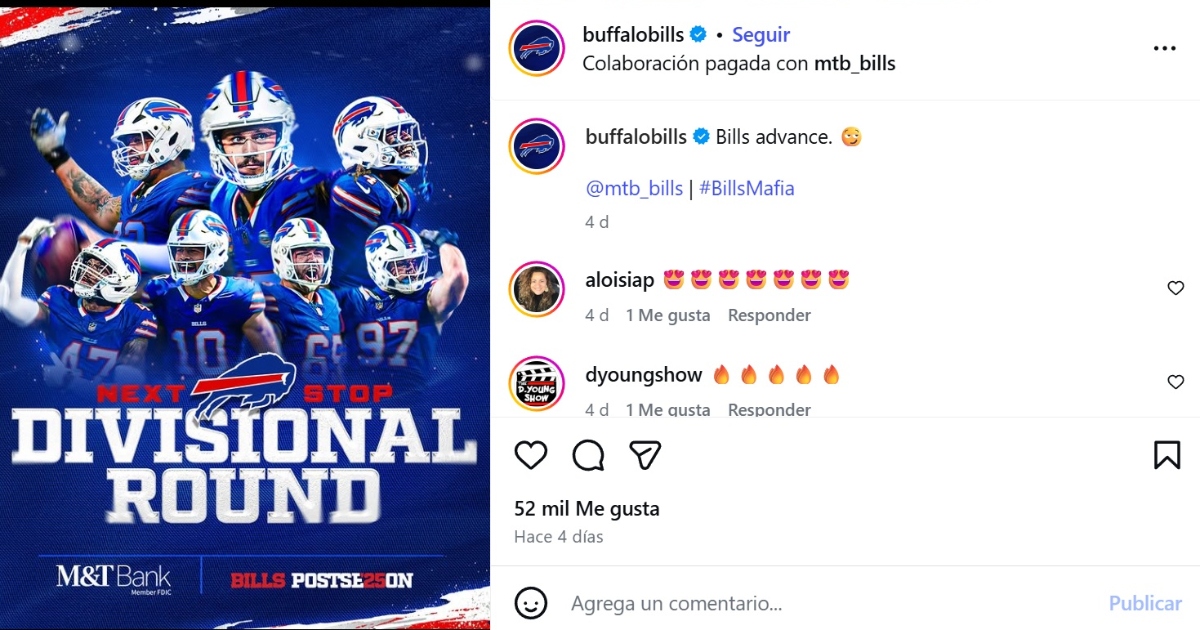Like aloisiap's comment with its heart toggle
The image size is (1200, 630).
[x=1175, y=288]
